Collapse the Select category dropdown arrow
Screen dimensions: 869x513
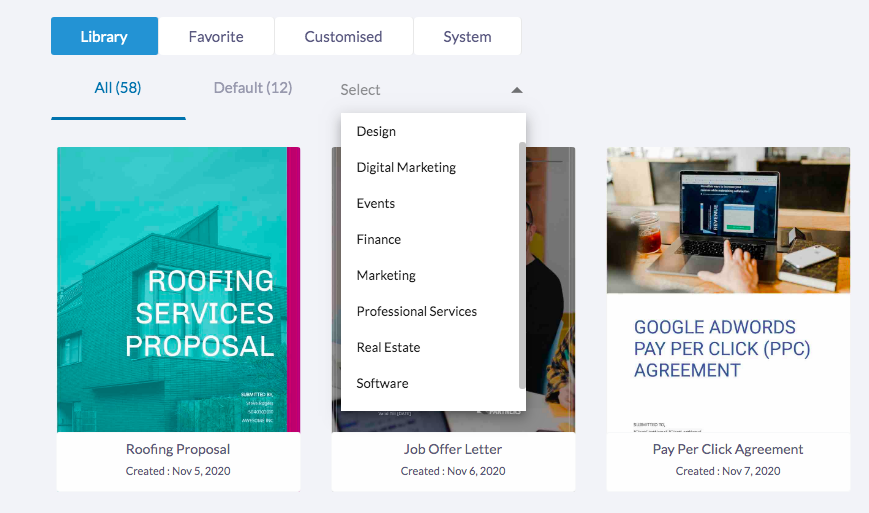coord(517,90)
